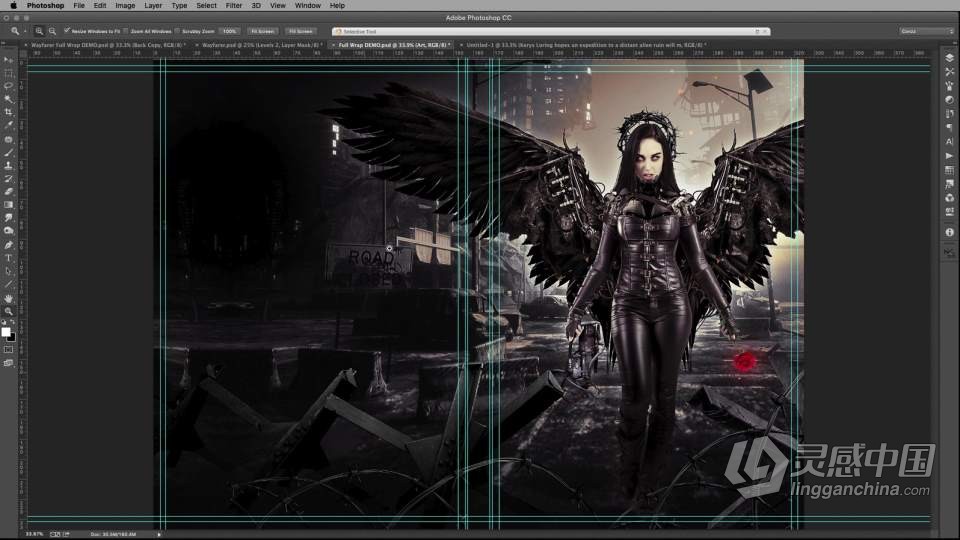The image size is (960, 540).
Task: Open the Filter menu
Action: tap(234, 6)
